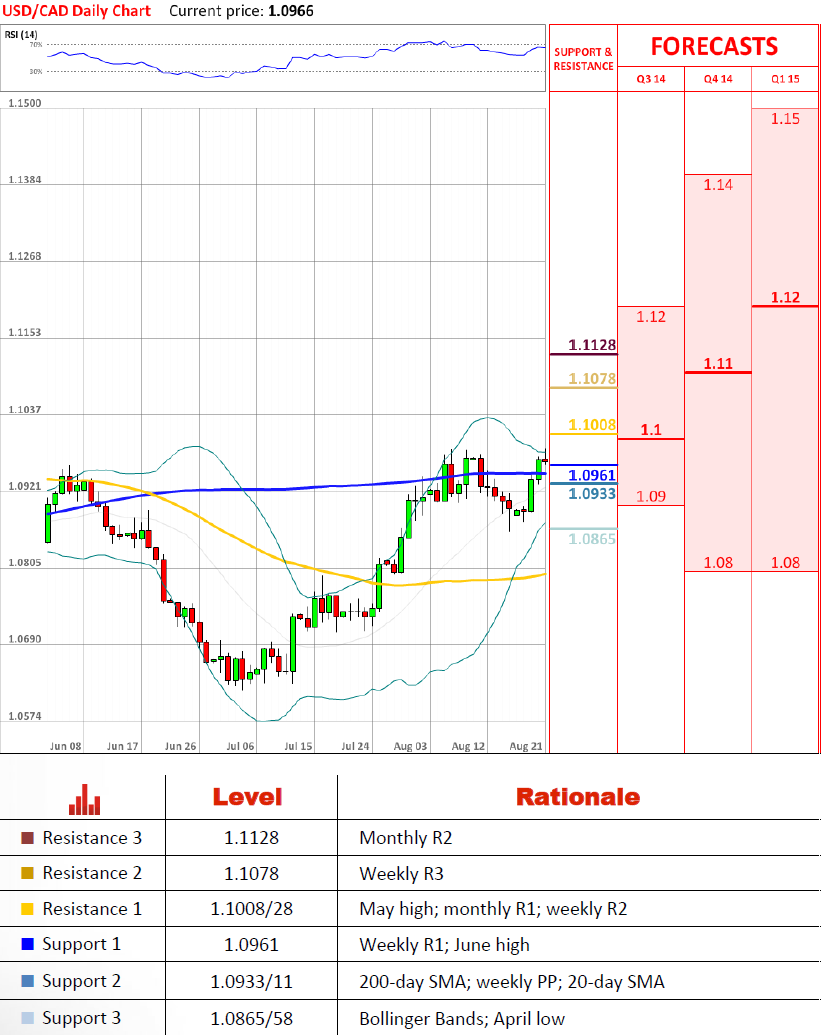The height and width of the screenshot is (1035, 821).
Task: Click the Support 1 row label
Action: [82, 945]
